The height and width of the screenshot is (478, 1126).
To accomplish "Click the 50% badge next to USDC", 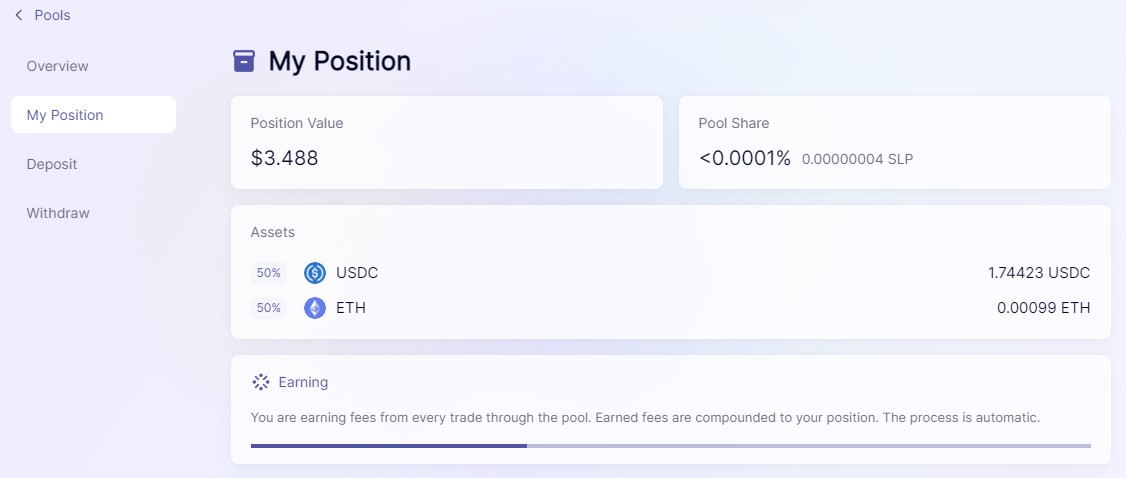I will click(x=269, y=273).
